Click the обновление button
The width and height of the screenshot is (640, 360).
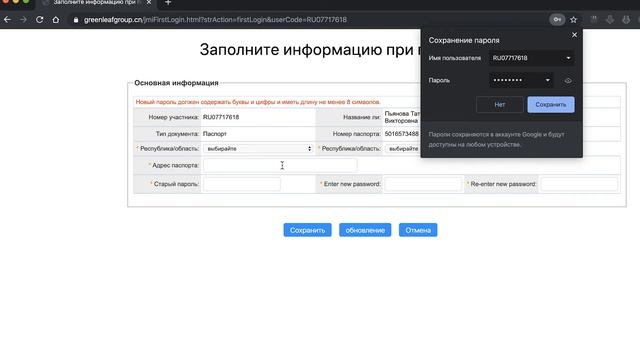coord(365,230)
